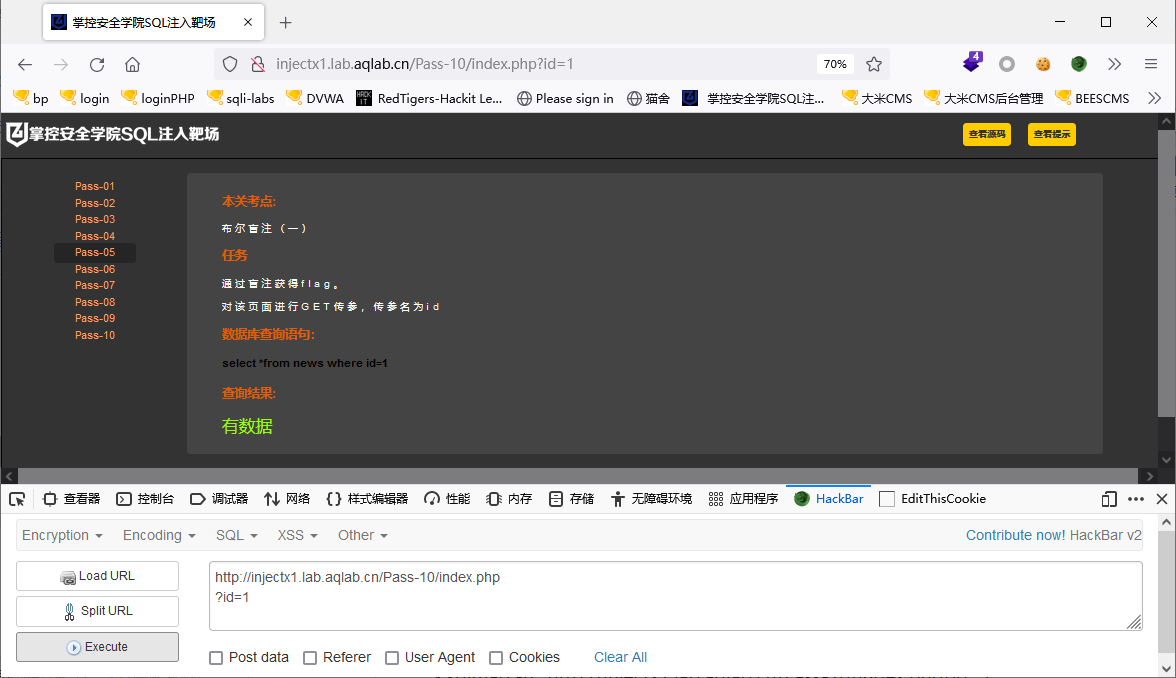Open the 性能 performance tab
The height and width of the screenshot is (678, 1176).
(x=447, y=499)
